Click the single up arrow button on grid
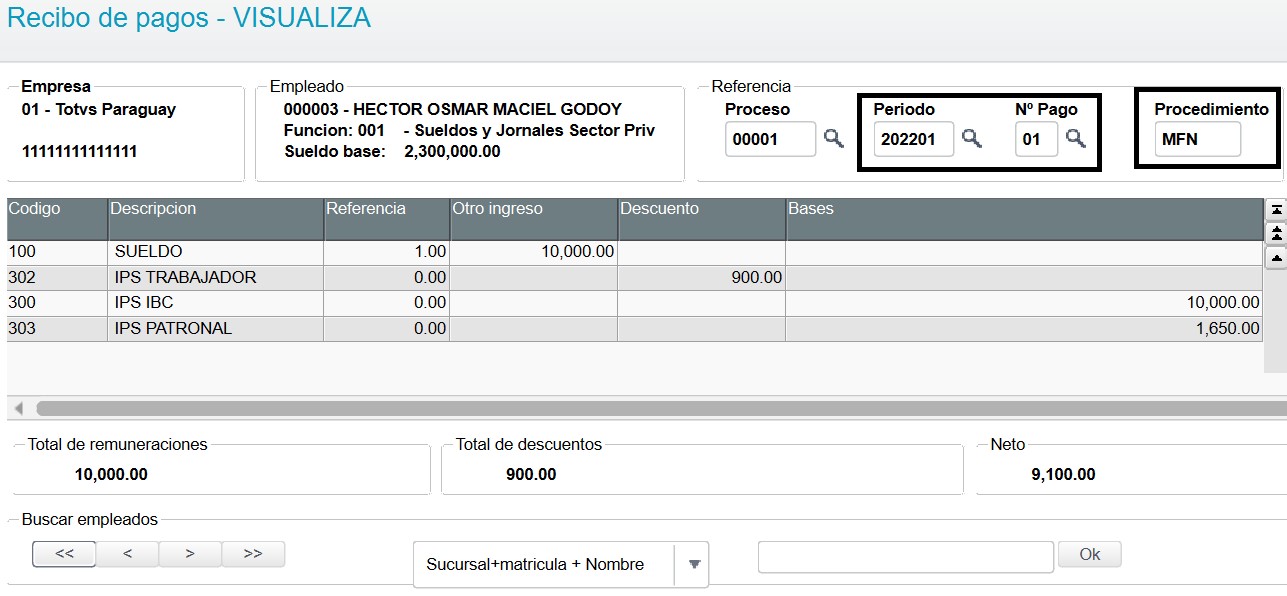1287x596 pixels. tap(1277, 258)
